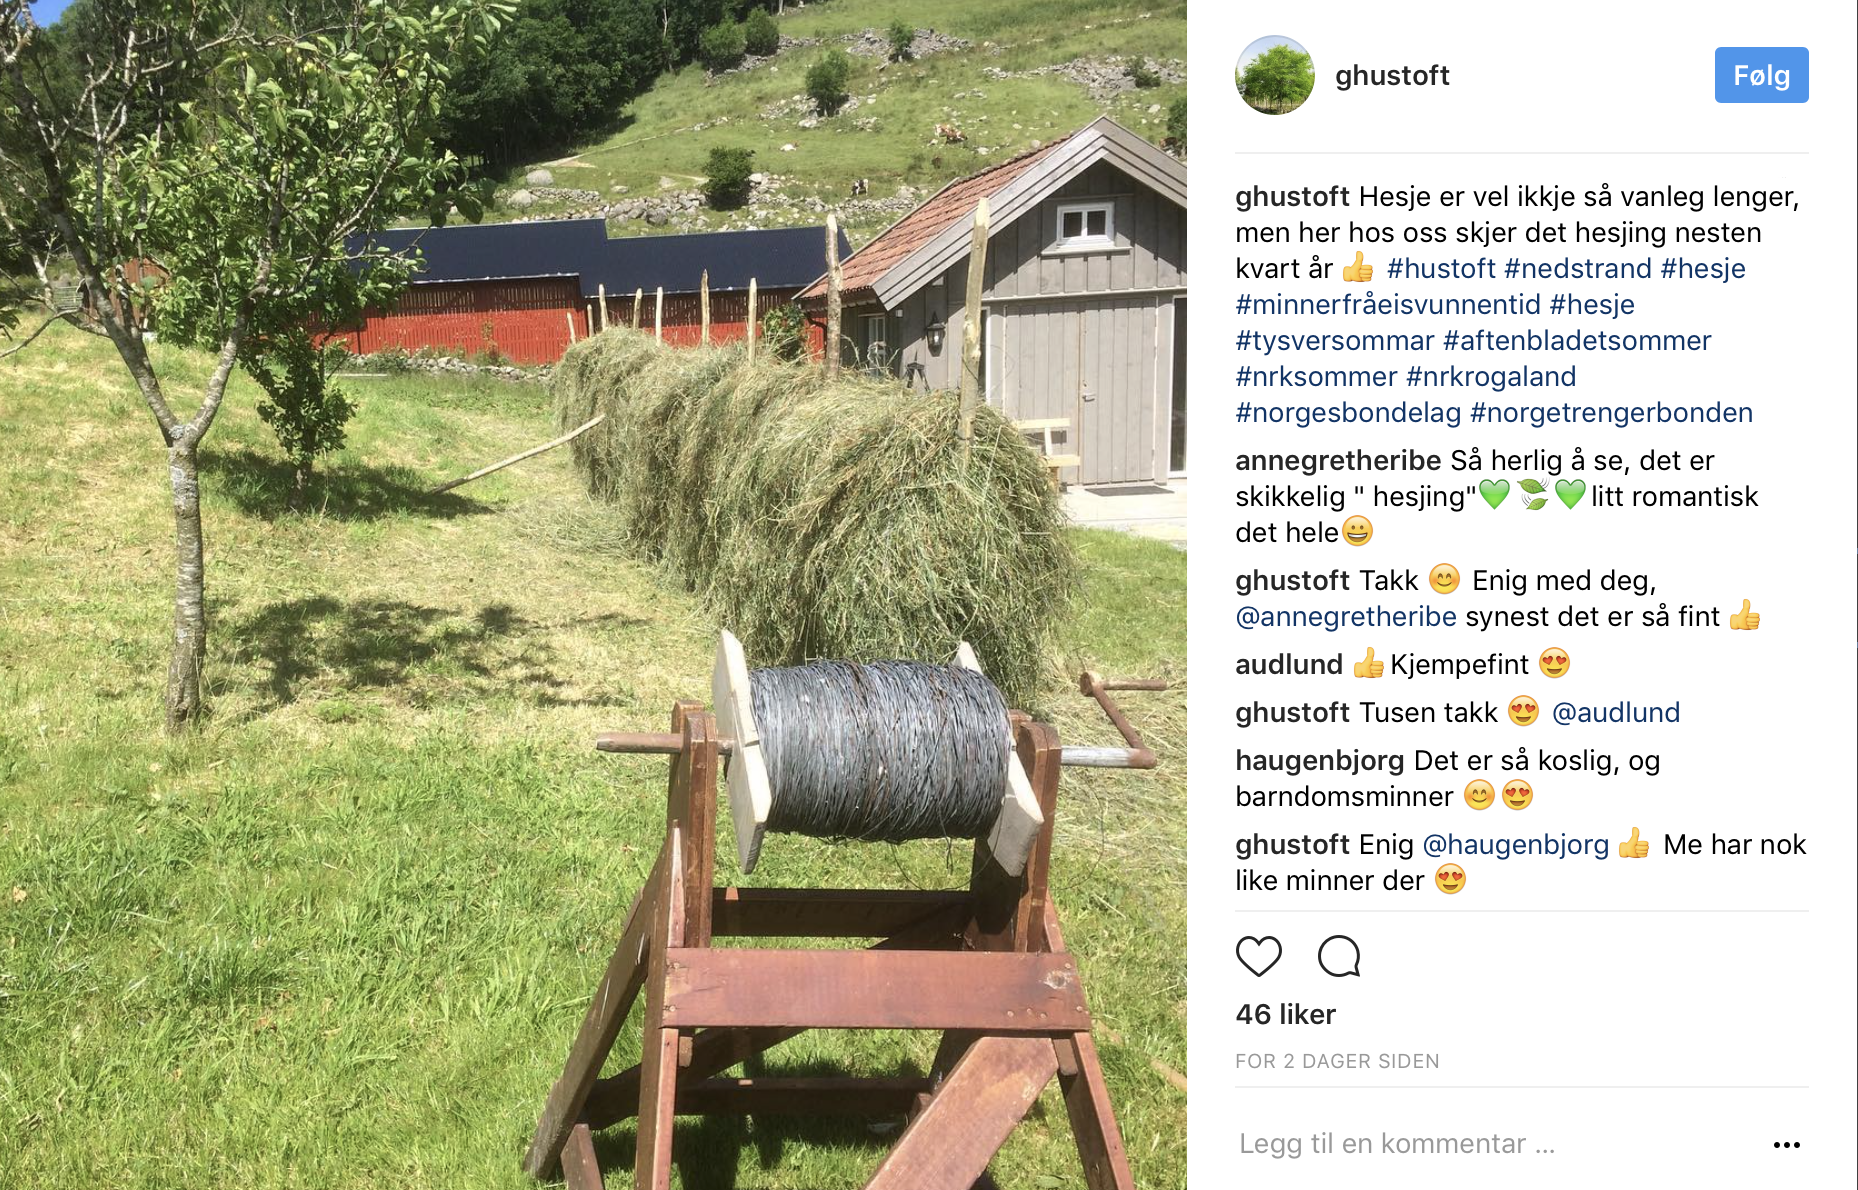Open ghustoft username in post header
The height and width of the screenshot is (1190, 1858).
point(1392,76)
